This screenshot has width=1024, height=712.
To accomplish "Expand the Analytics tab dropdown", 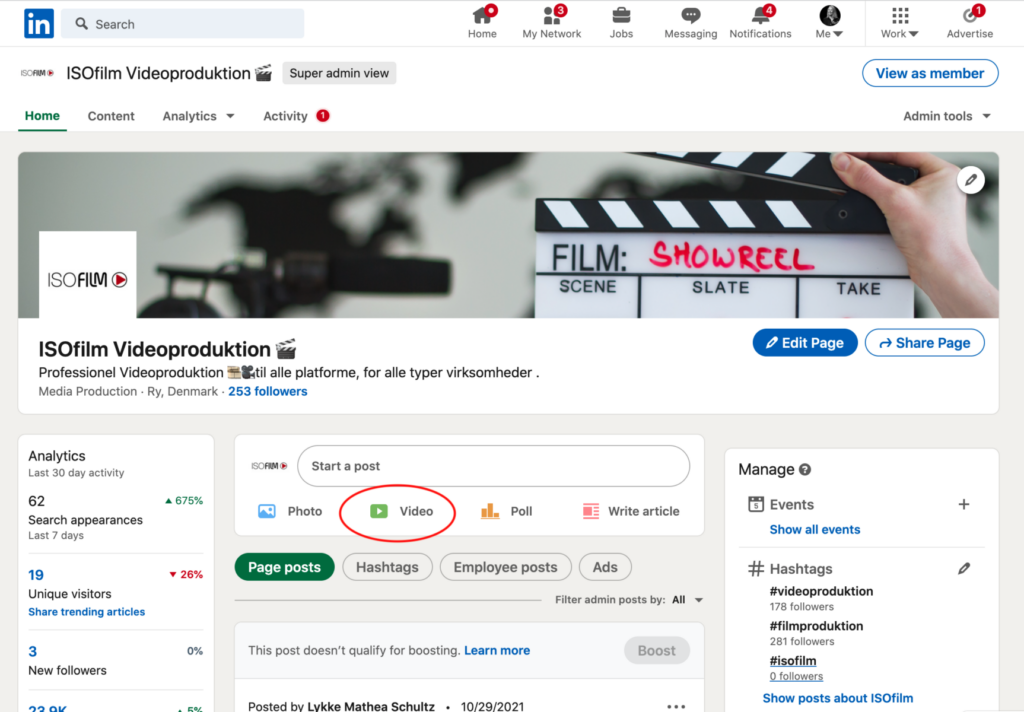I will [199, 116].
